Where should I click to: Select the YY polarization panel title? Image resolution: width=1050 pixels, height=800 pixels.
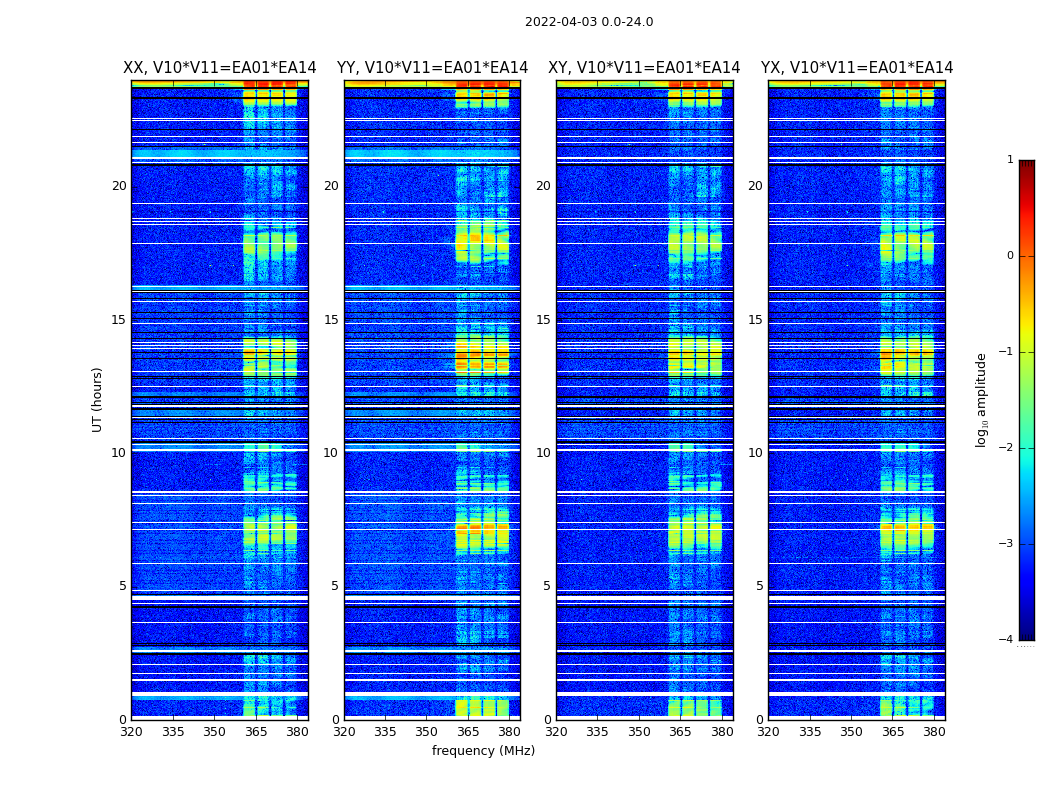(432, 68)
